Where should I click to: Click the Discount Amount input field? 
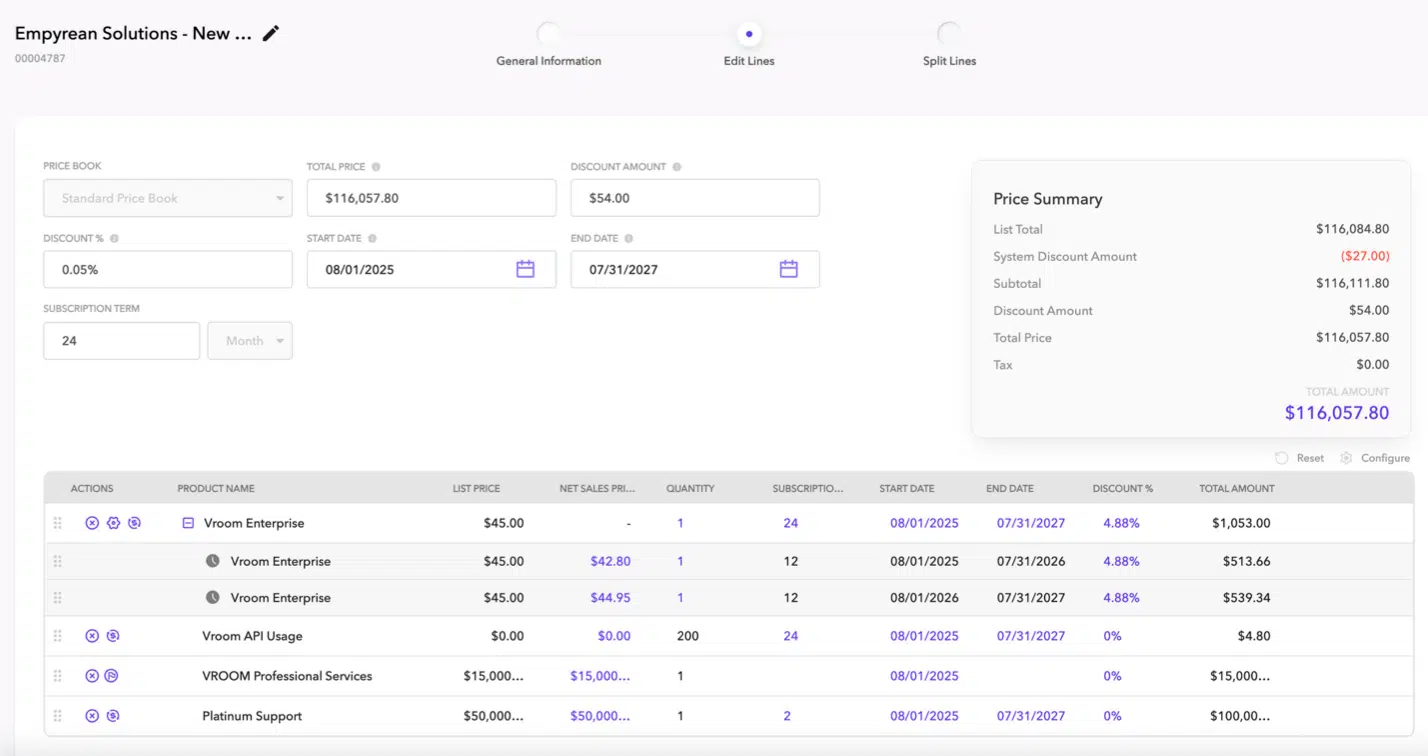coord(695,198)
